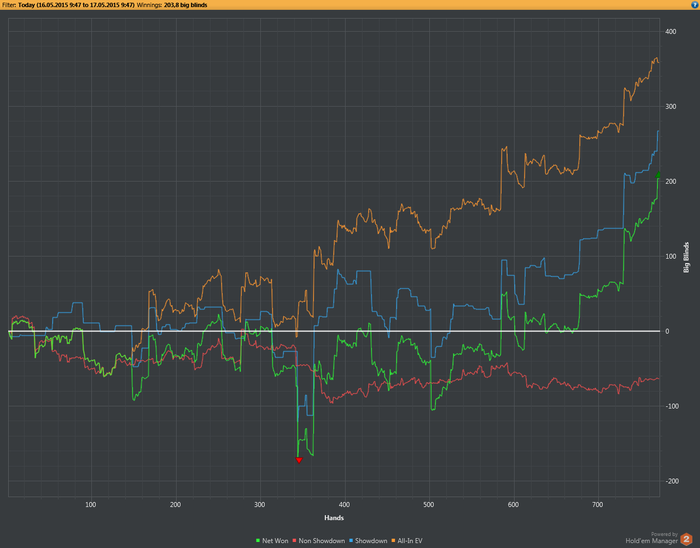Click the red Non Showdown legend square
This screenshot has width=700, height=548.
[x=294, y=541]
